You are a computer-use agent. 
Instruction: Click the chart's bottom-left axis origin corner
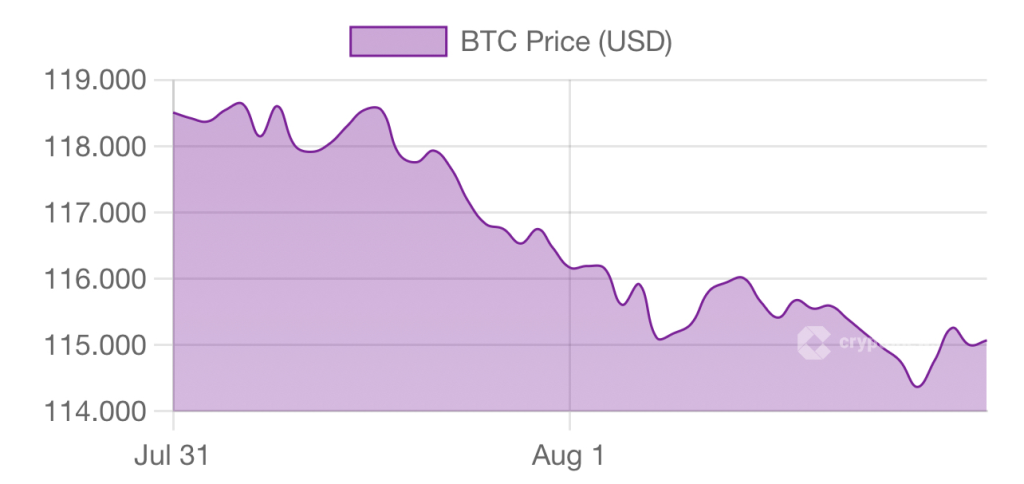[174, 411]
